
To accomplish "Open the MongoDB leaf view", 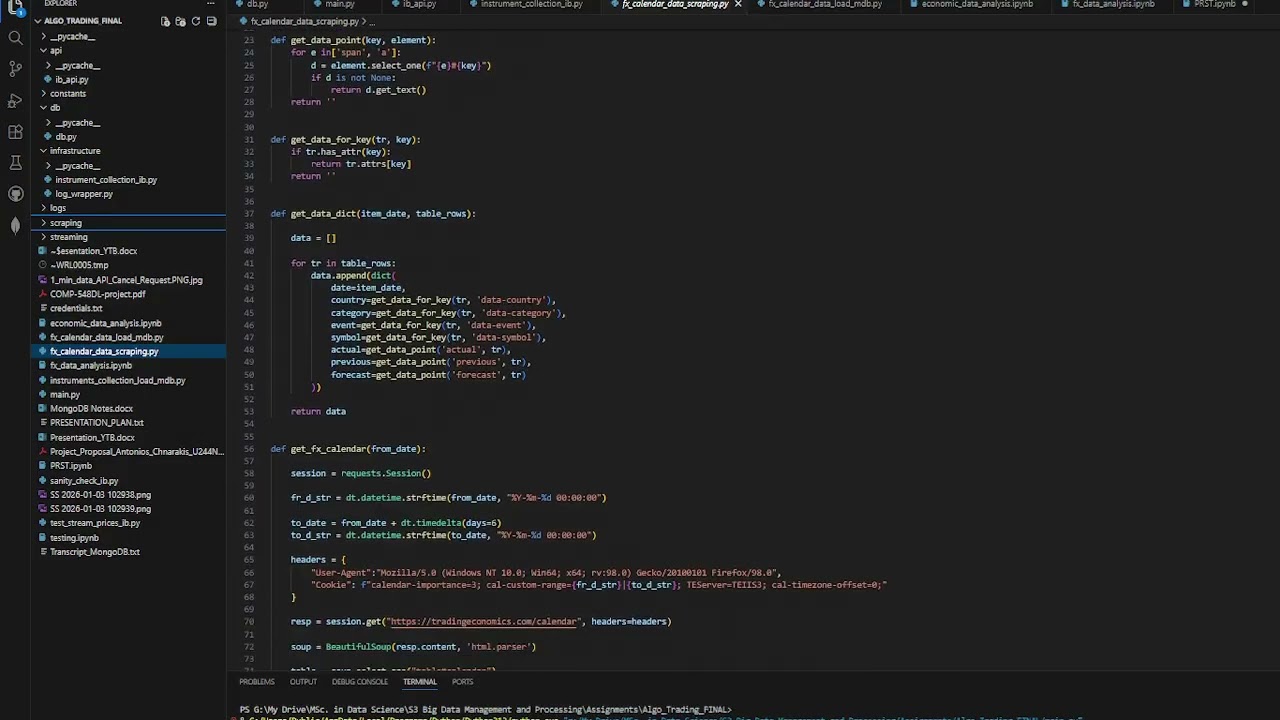I will (15, 225).
